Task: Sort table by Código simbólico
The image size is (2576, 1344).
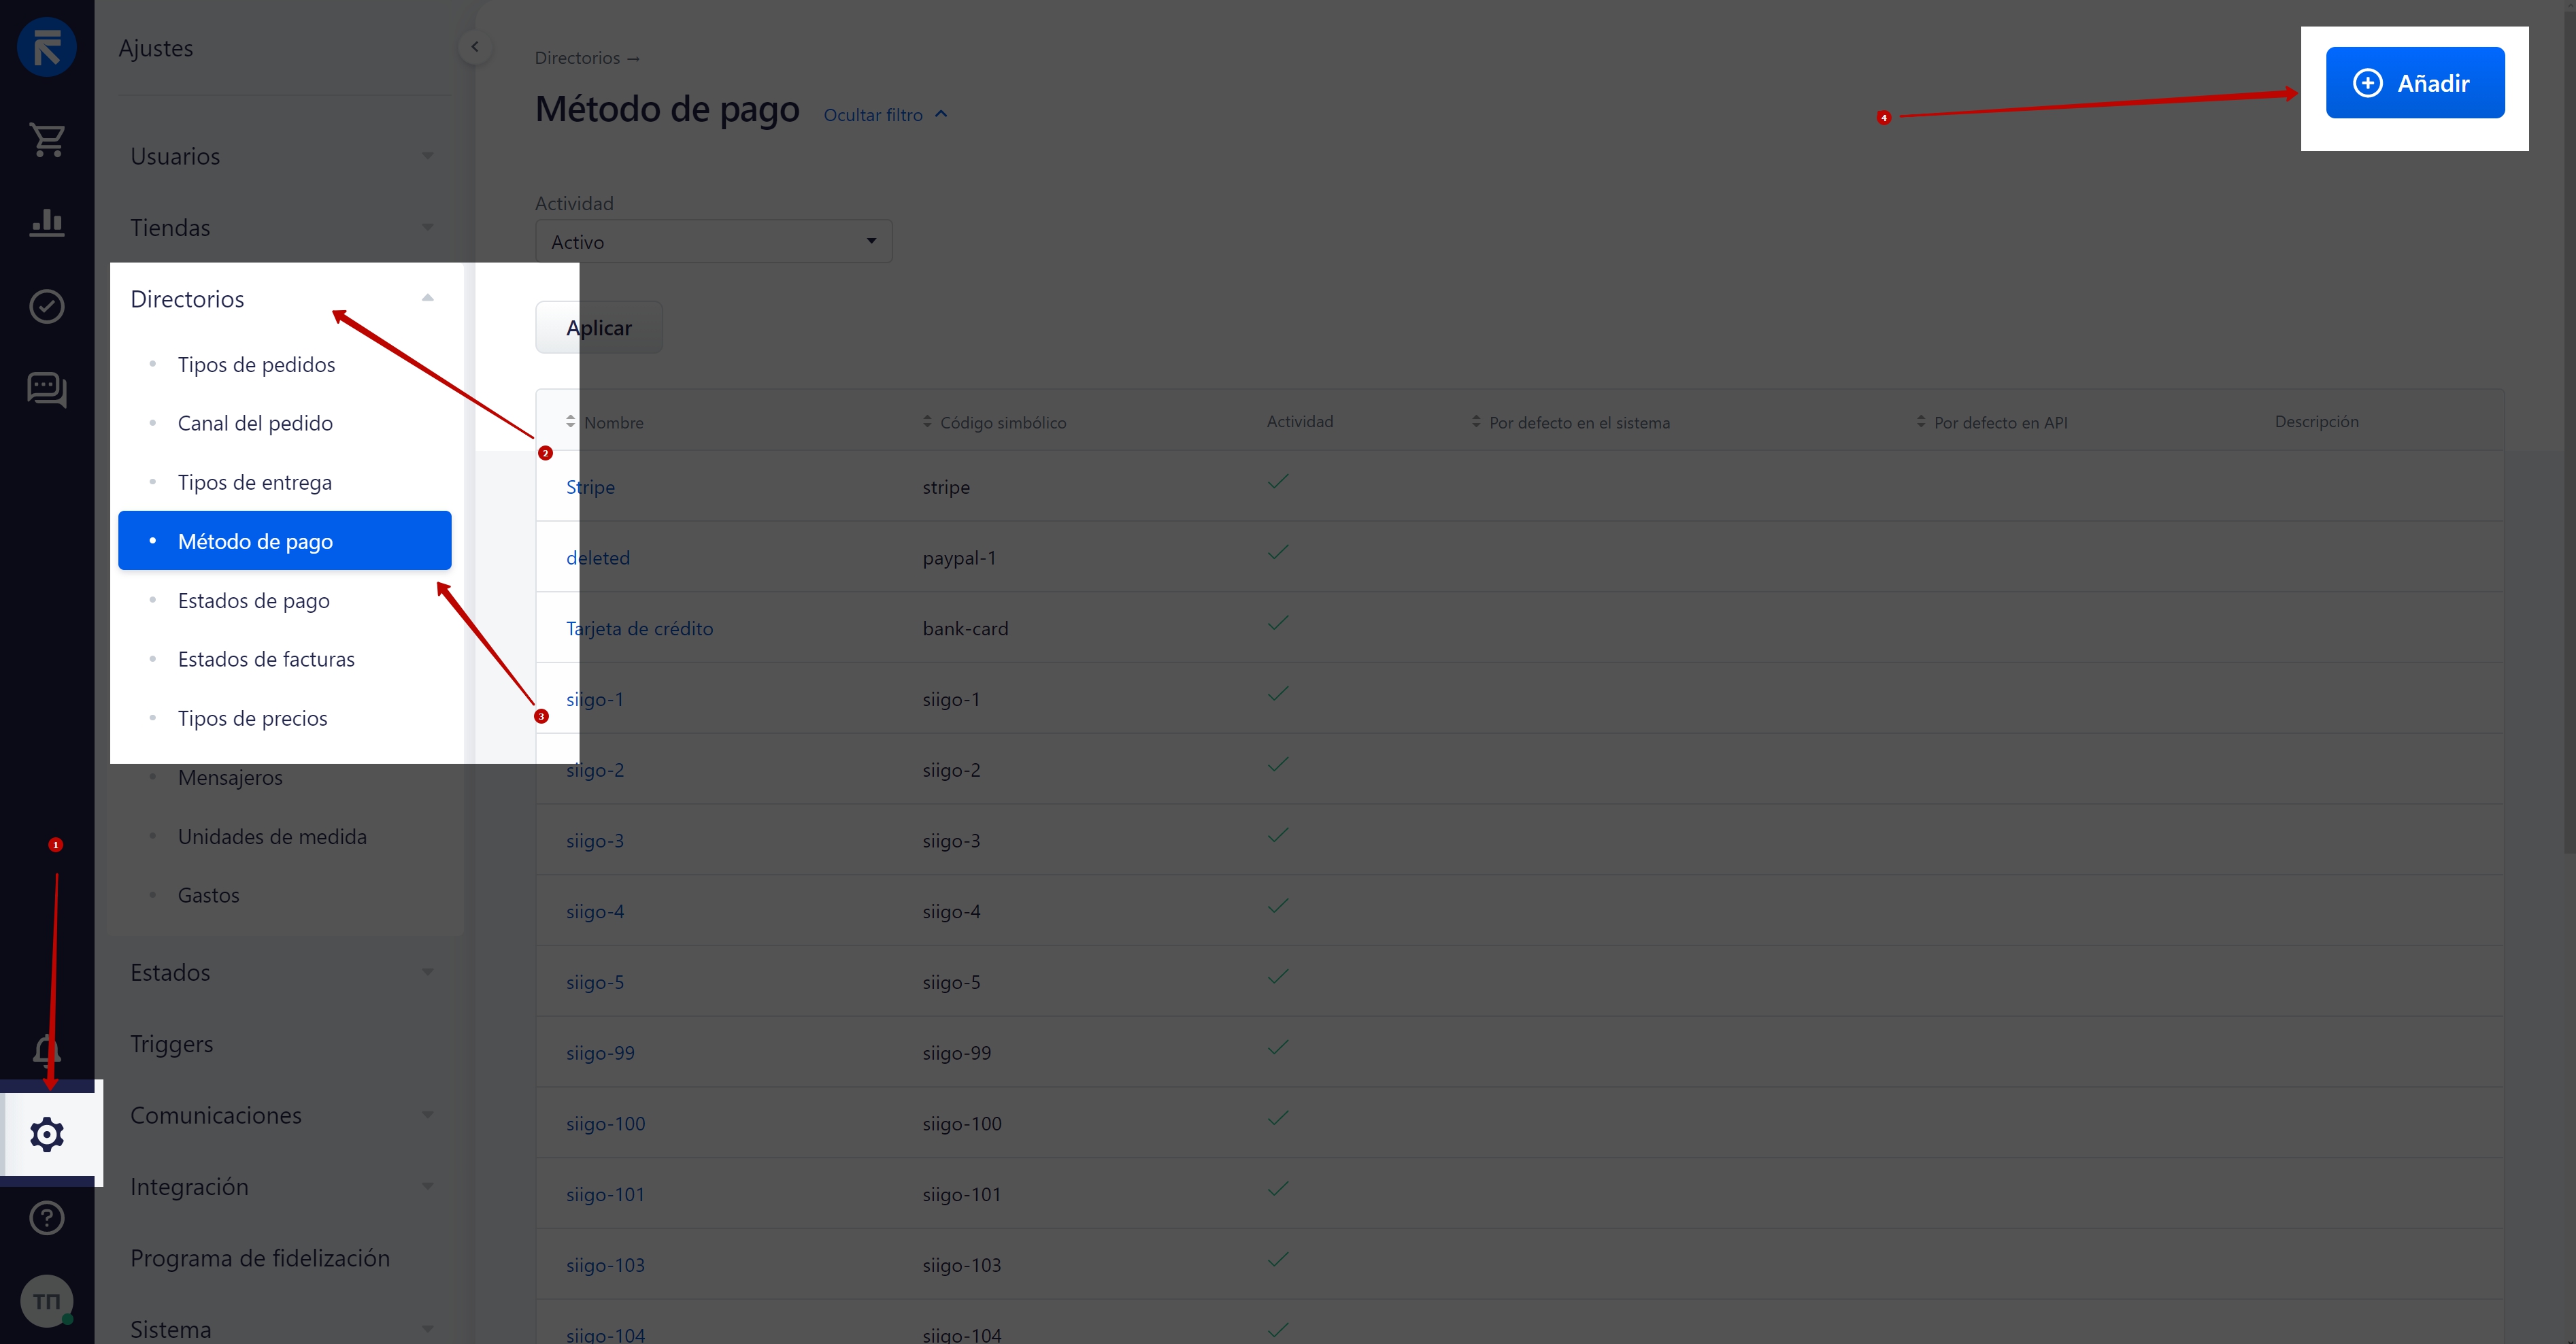Action: point(995,422)
